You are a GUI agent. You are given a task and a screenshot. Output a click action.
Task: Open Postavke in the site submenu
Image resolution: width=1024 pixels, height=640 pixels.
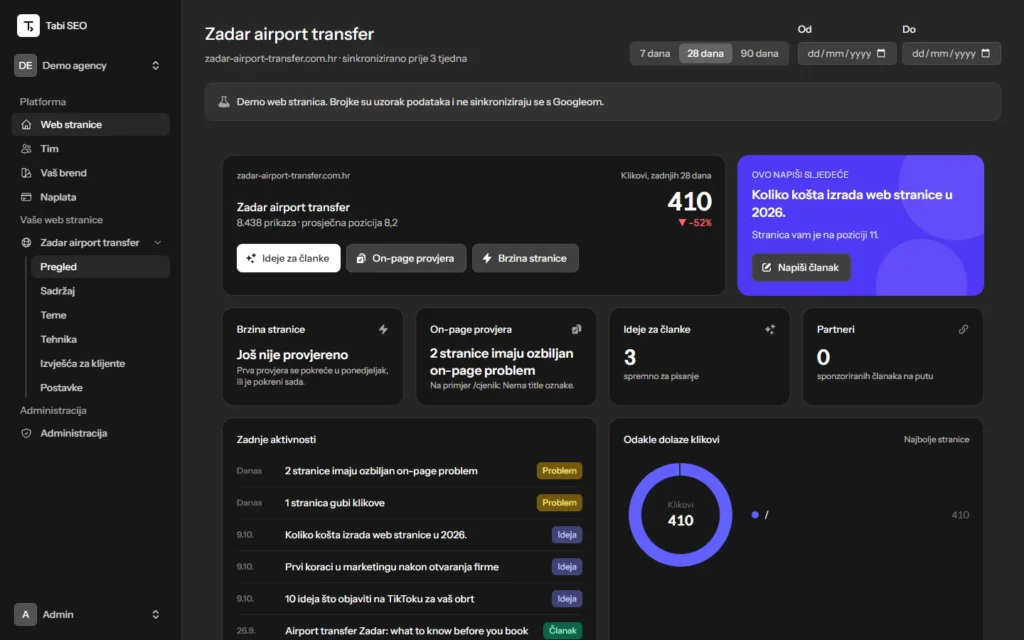coord(101,387)
